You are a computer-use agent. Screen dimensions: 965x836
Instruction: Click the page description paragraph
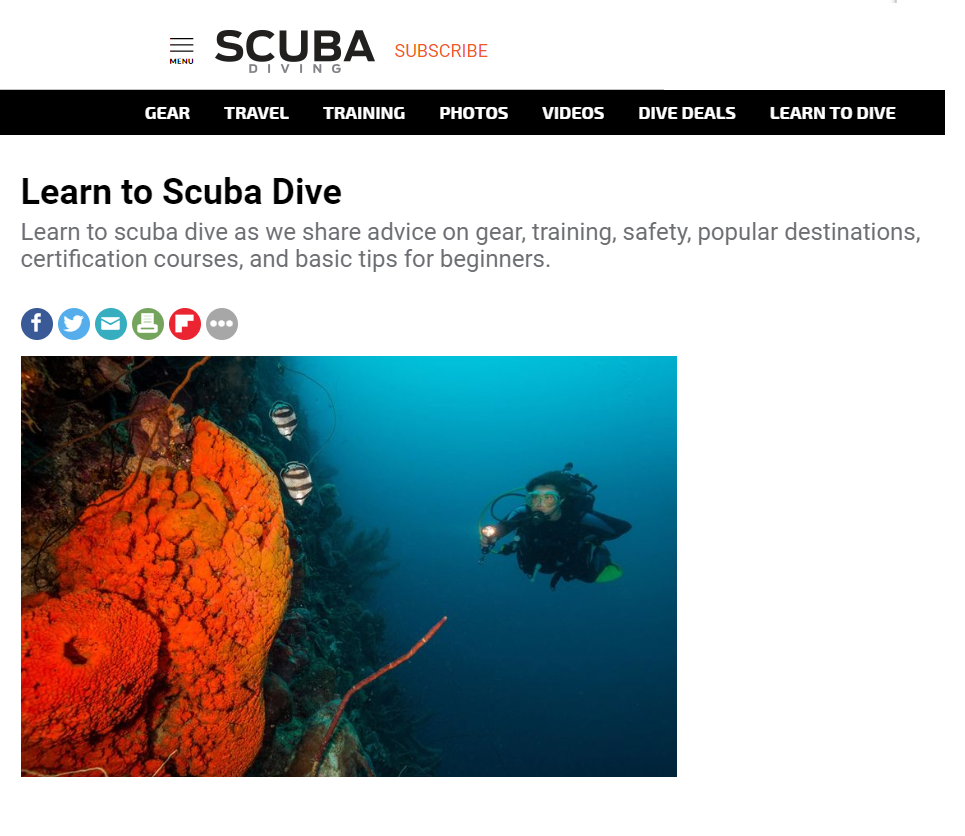[x=471, y=246]
